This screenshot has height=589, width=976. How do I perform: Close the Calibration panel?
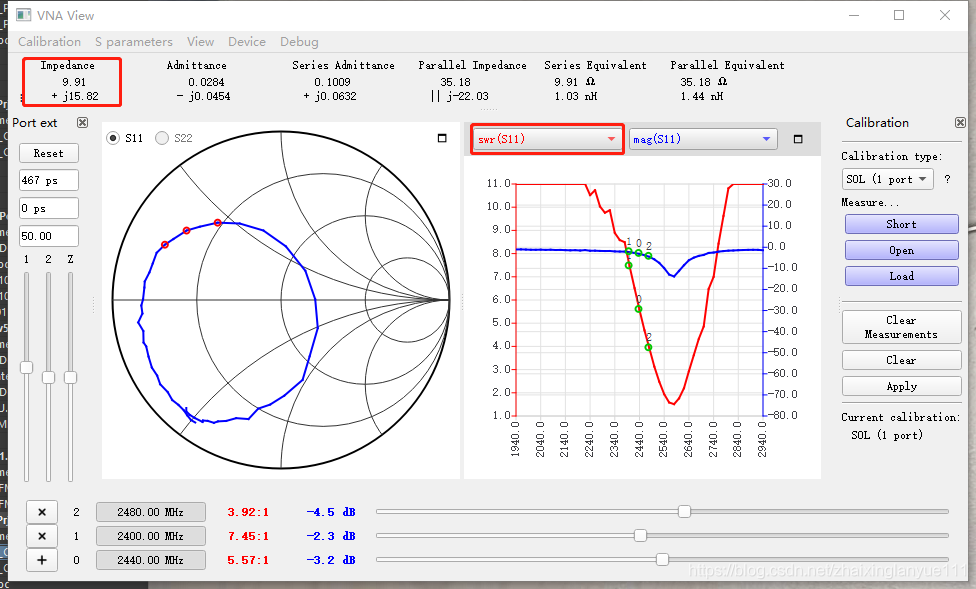pyautogui.click(x=960, y=123)
